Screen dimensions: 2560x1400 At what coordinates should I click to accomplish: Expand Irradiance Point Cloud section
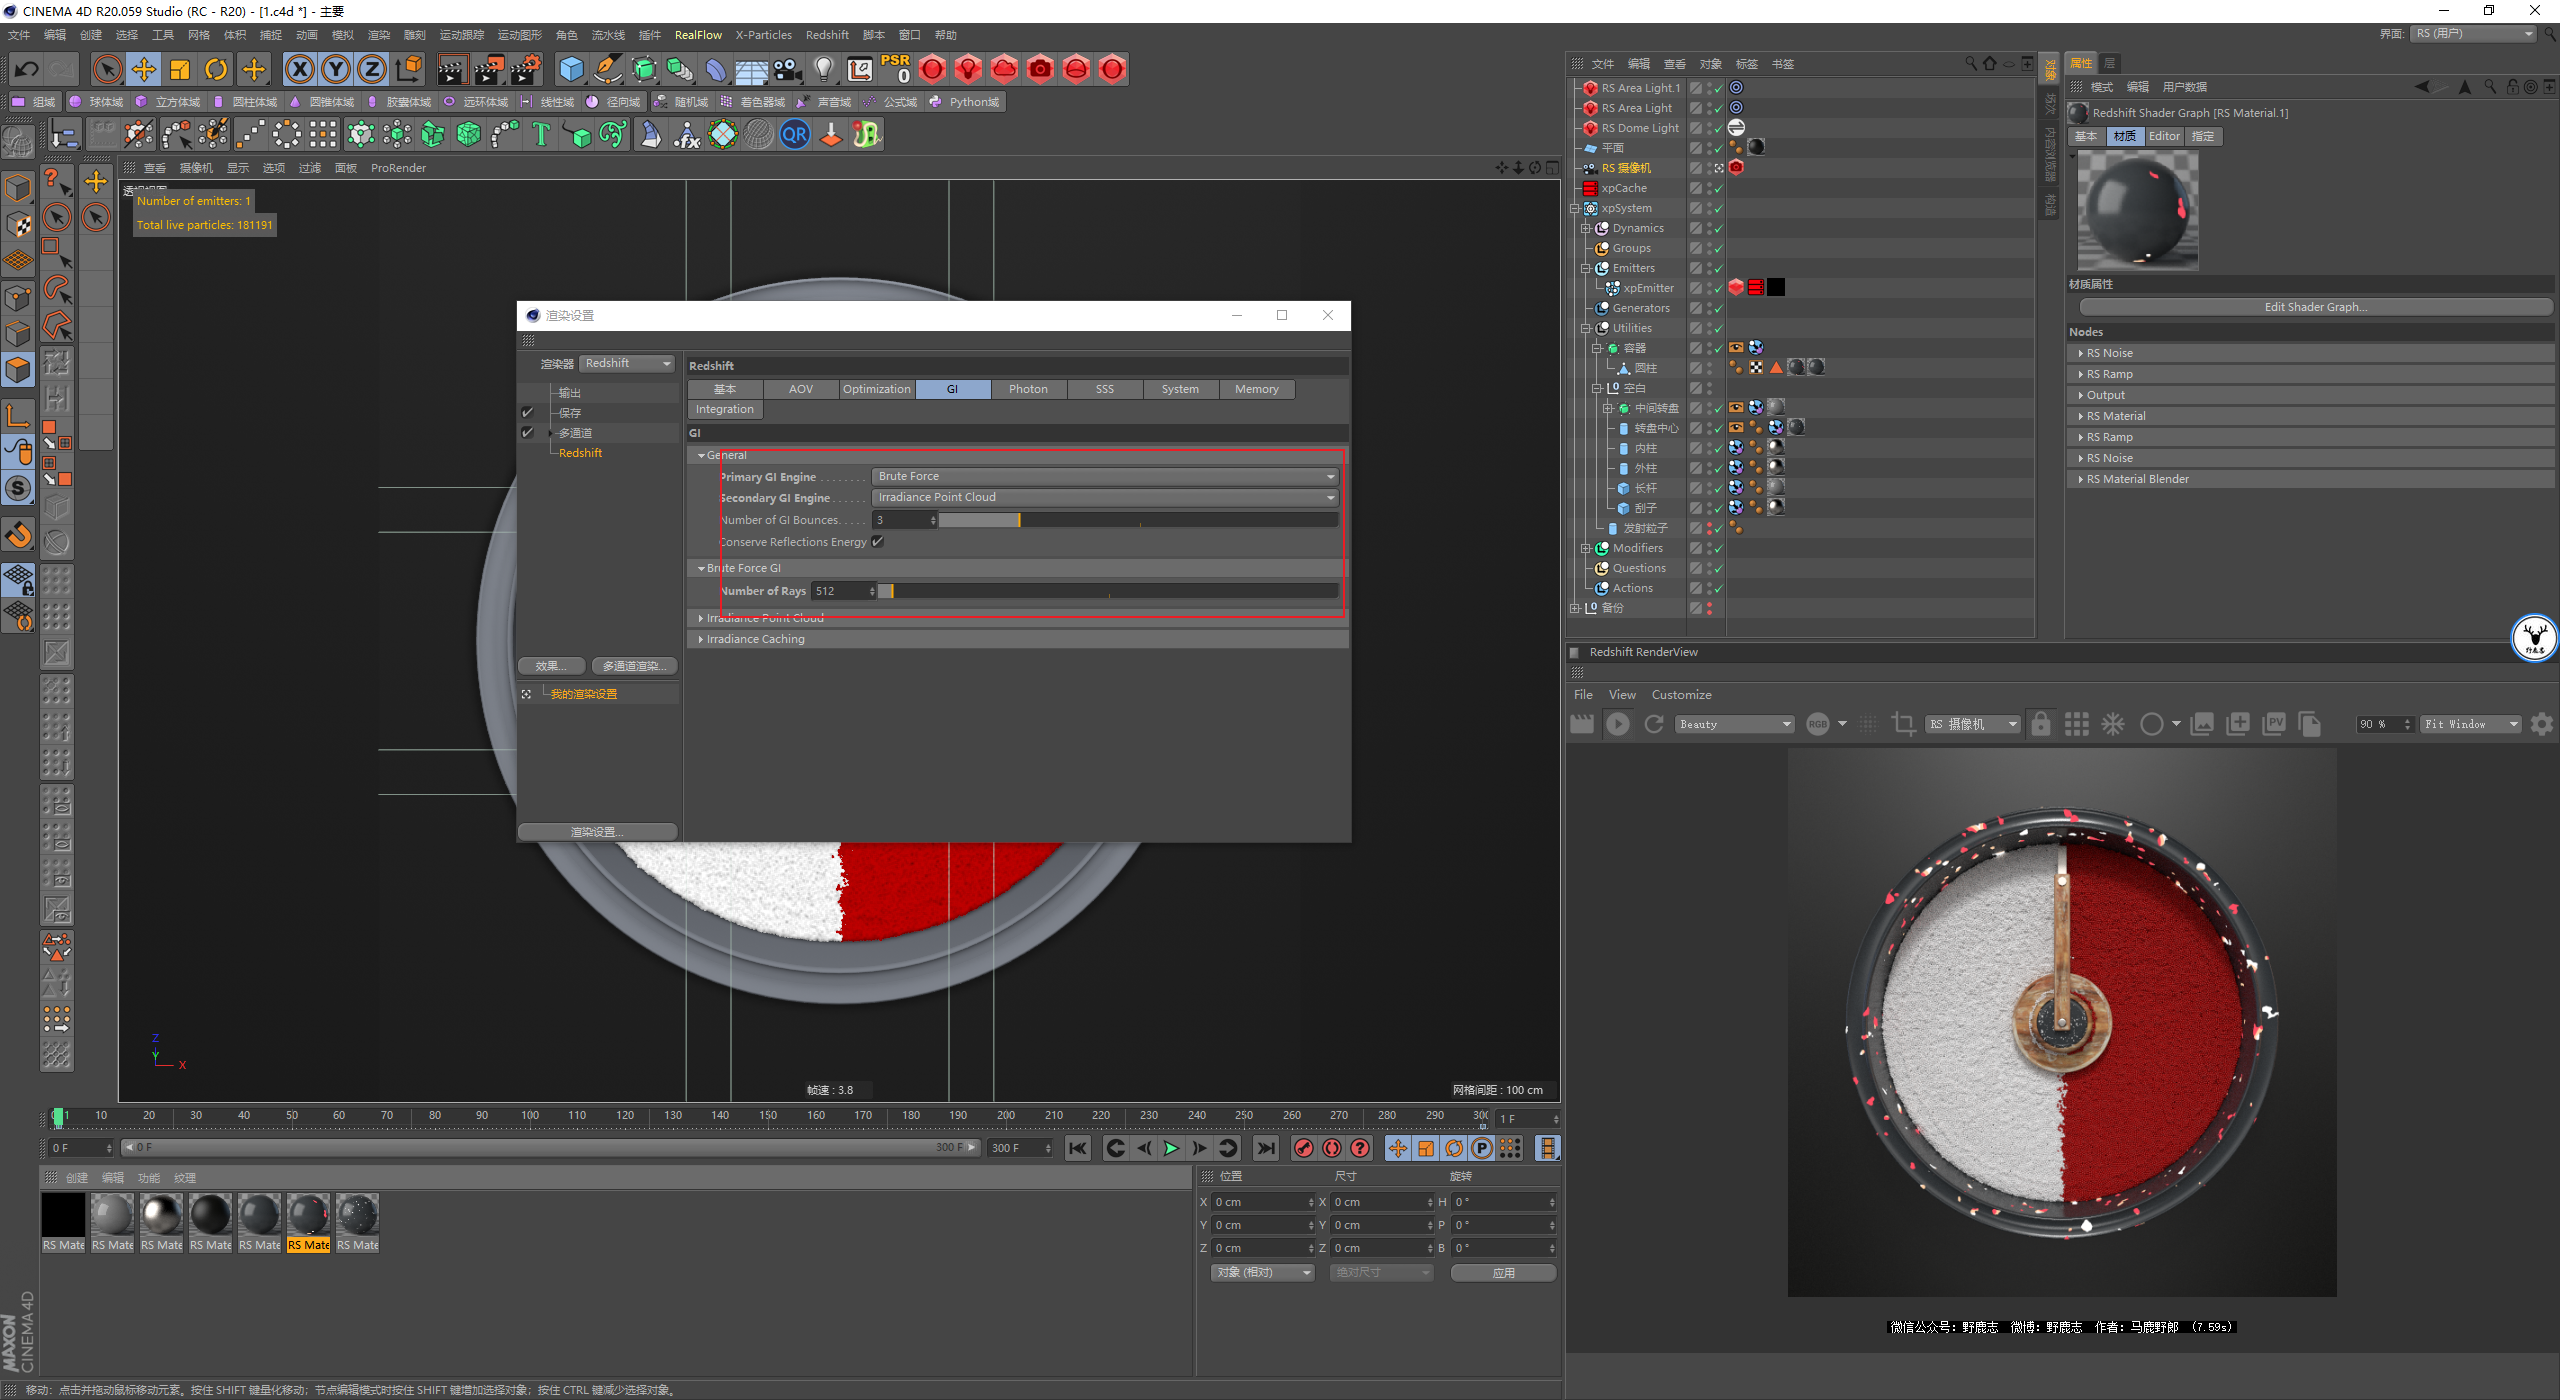pyautogui.click(x=702, y=616)
